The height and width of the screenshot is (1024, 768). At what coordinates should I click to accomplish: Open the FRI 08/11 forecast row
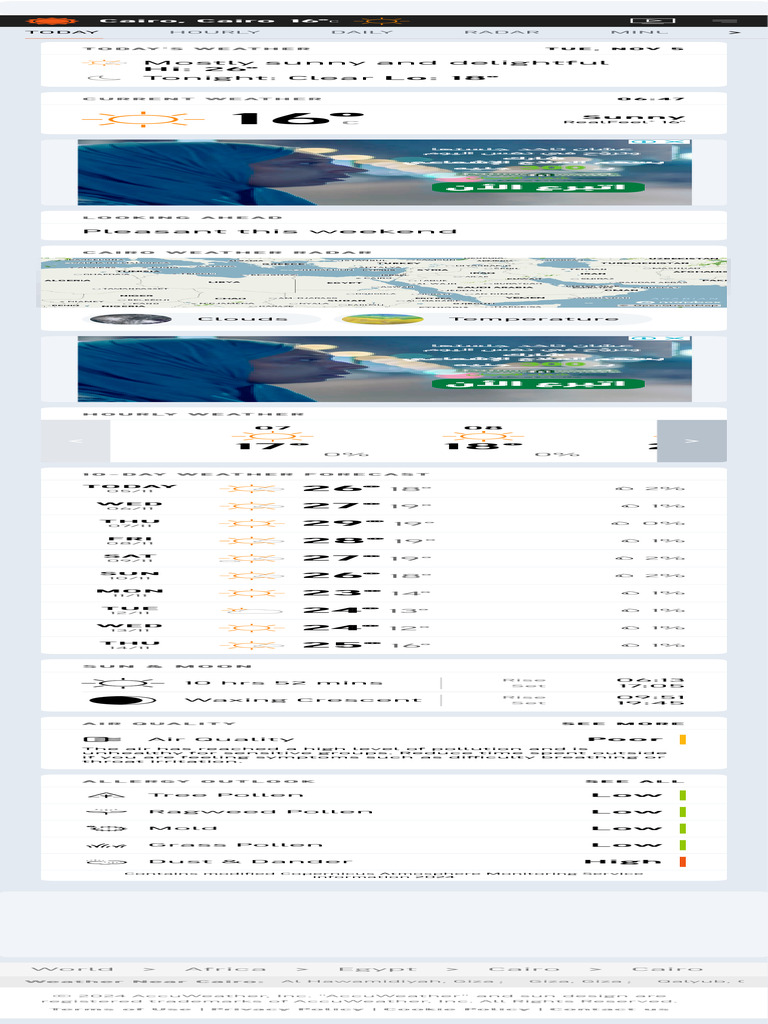383,541
